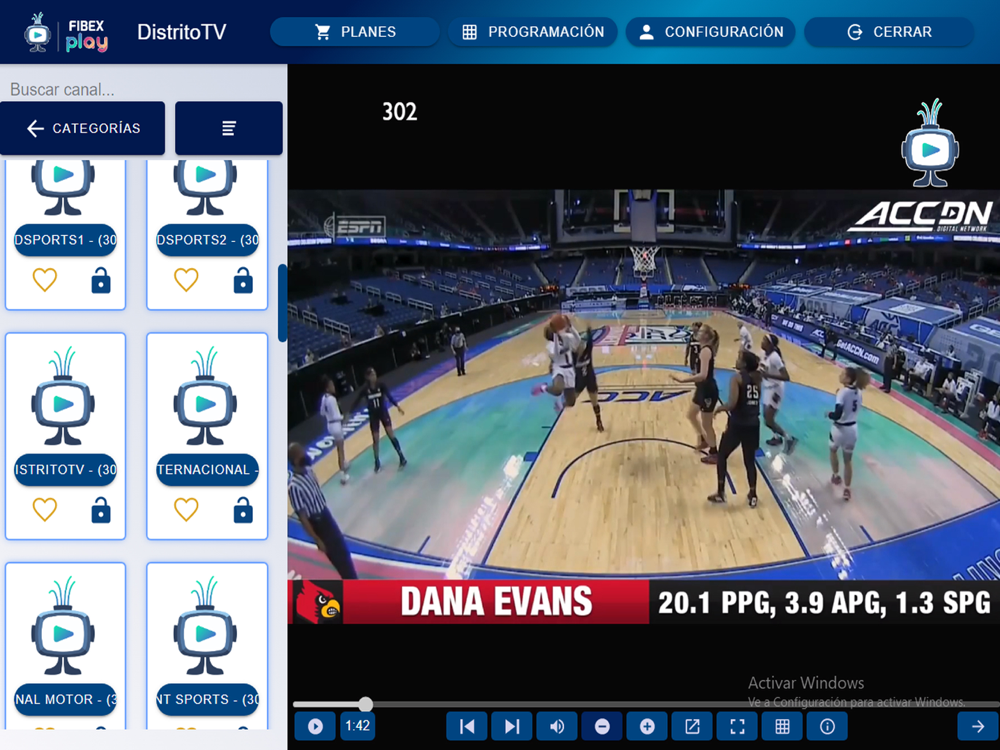Switch to list view layout button

[229, 128]
